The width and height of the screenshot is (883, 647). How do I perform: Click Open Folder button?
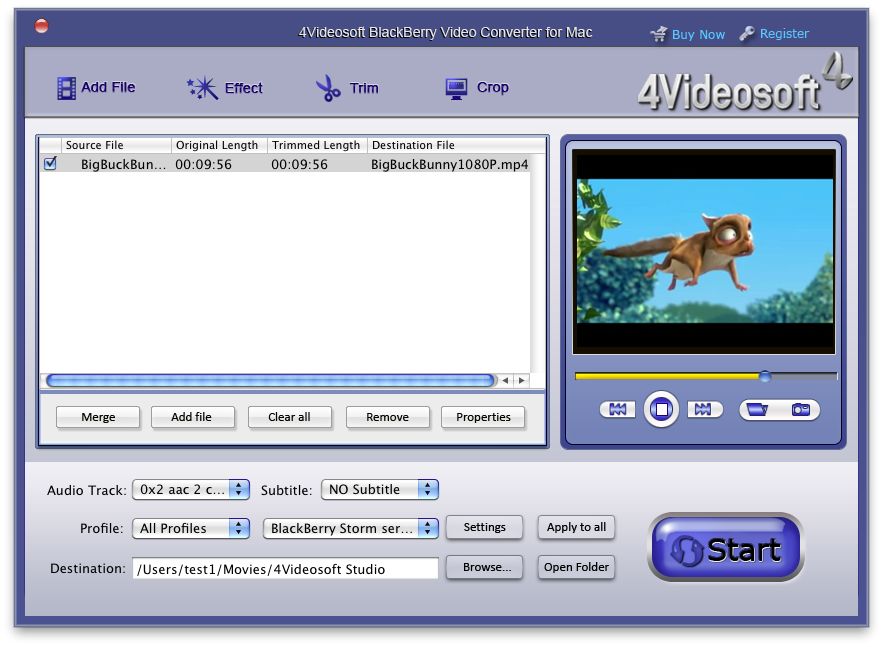tap(576, 567)
